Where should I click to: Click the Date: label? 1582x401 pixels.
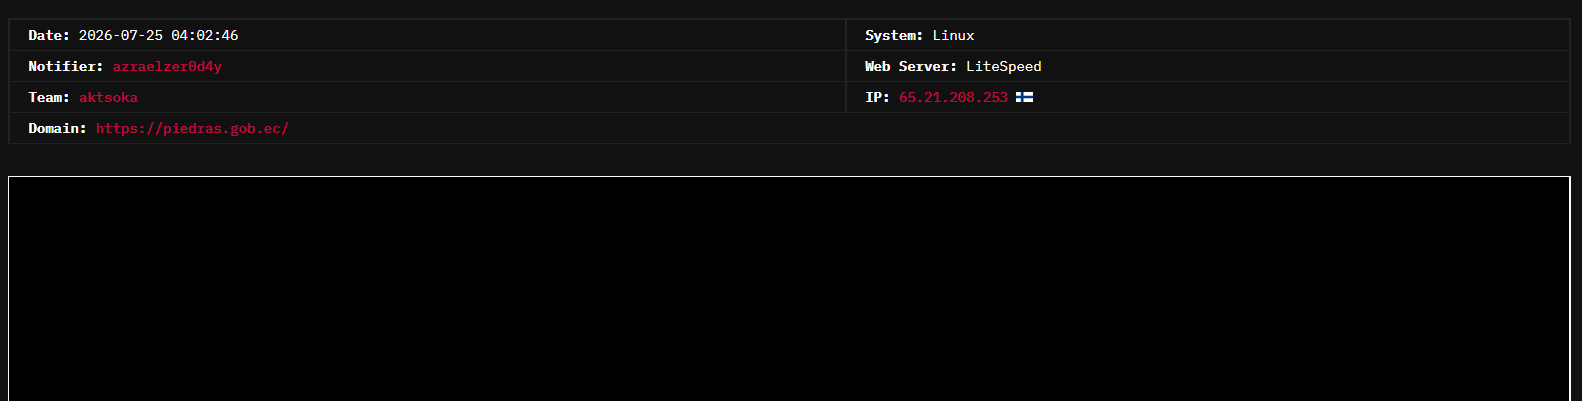tap(49, 35)
